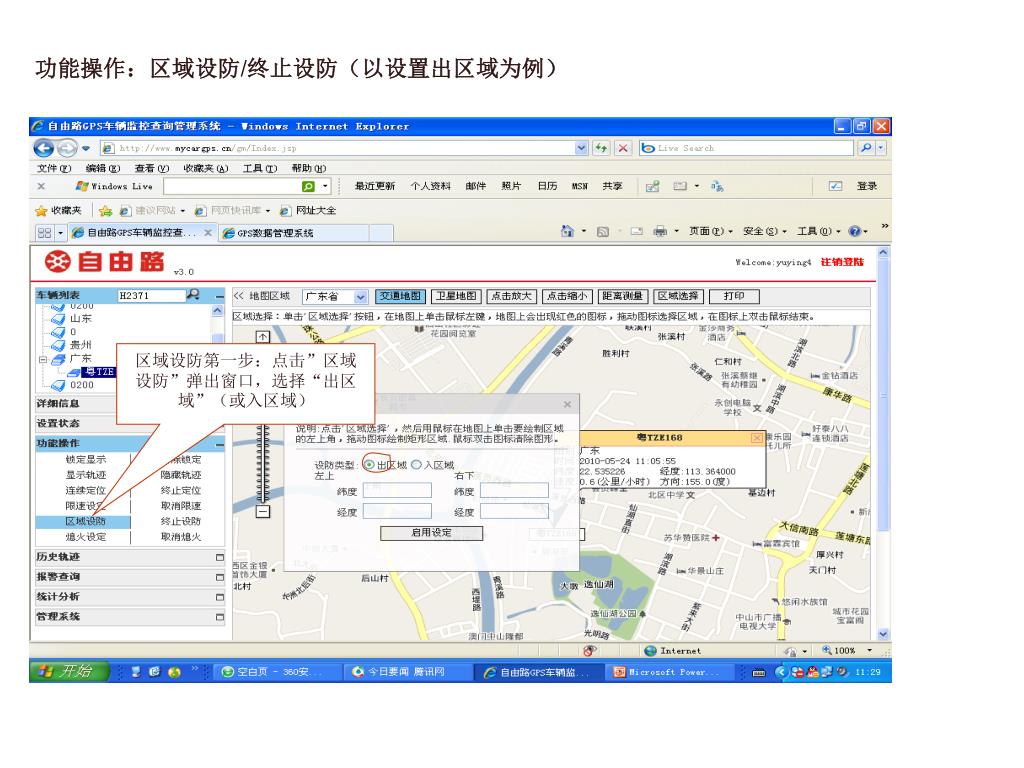Image resolution: width=1024 pixels, height=768 pixels.
Task: Click the red stop loading icon
Action: pyautogui.click(x=623, y=148)
